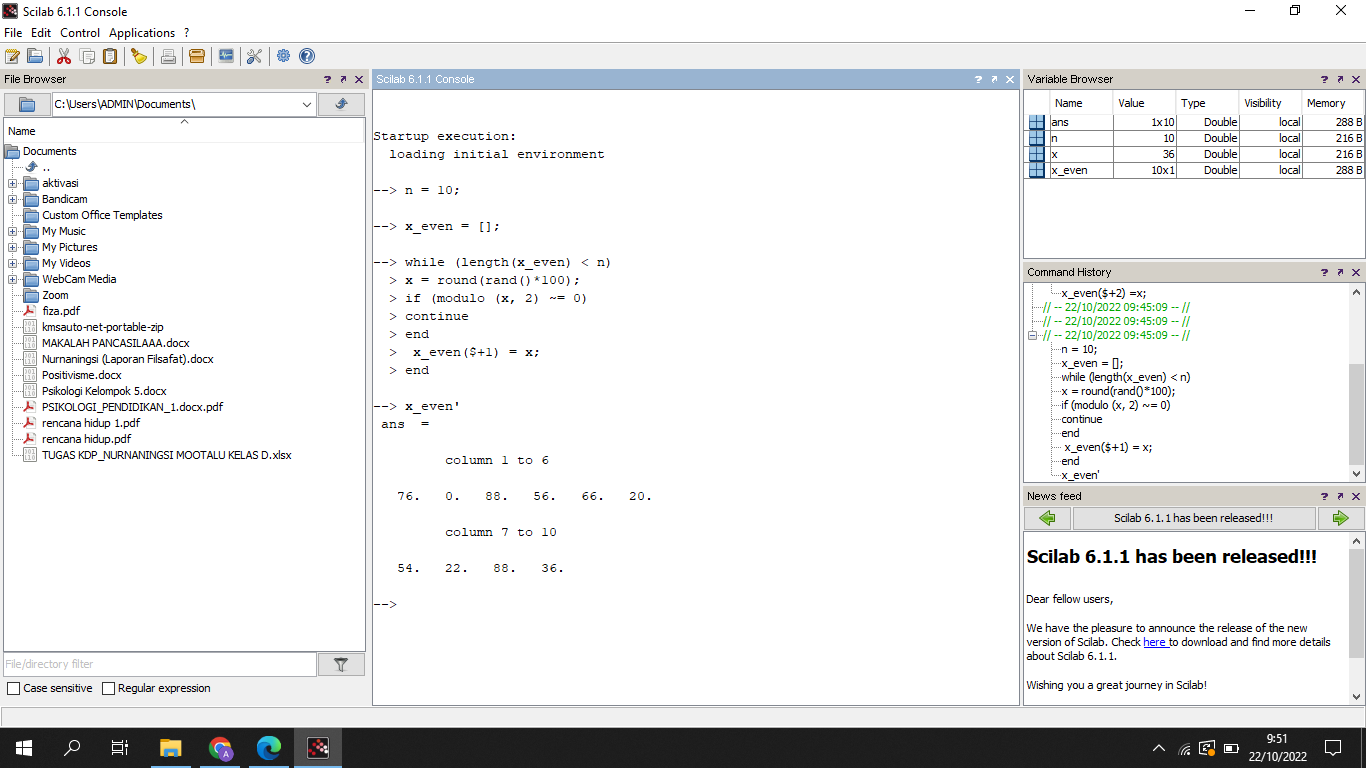Collapse the latest Command History session
Image resolution: width=1366 pixels, height=768 pixels.
1034,336
